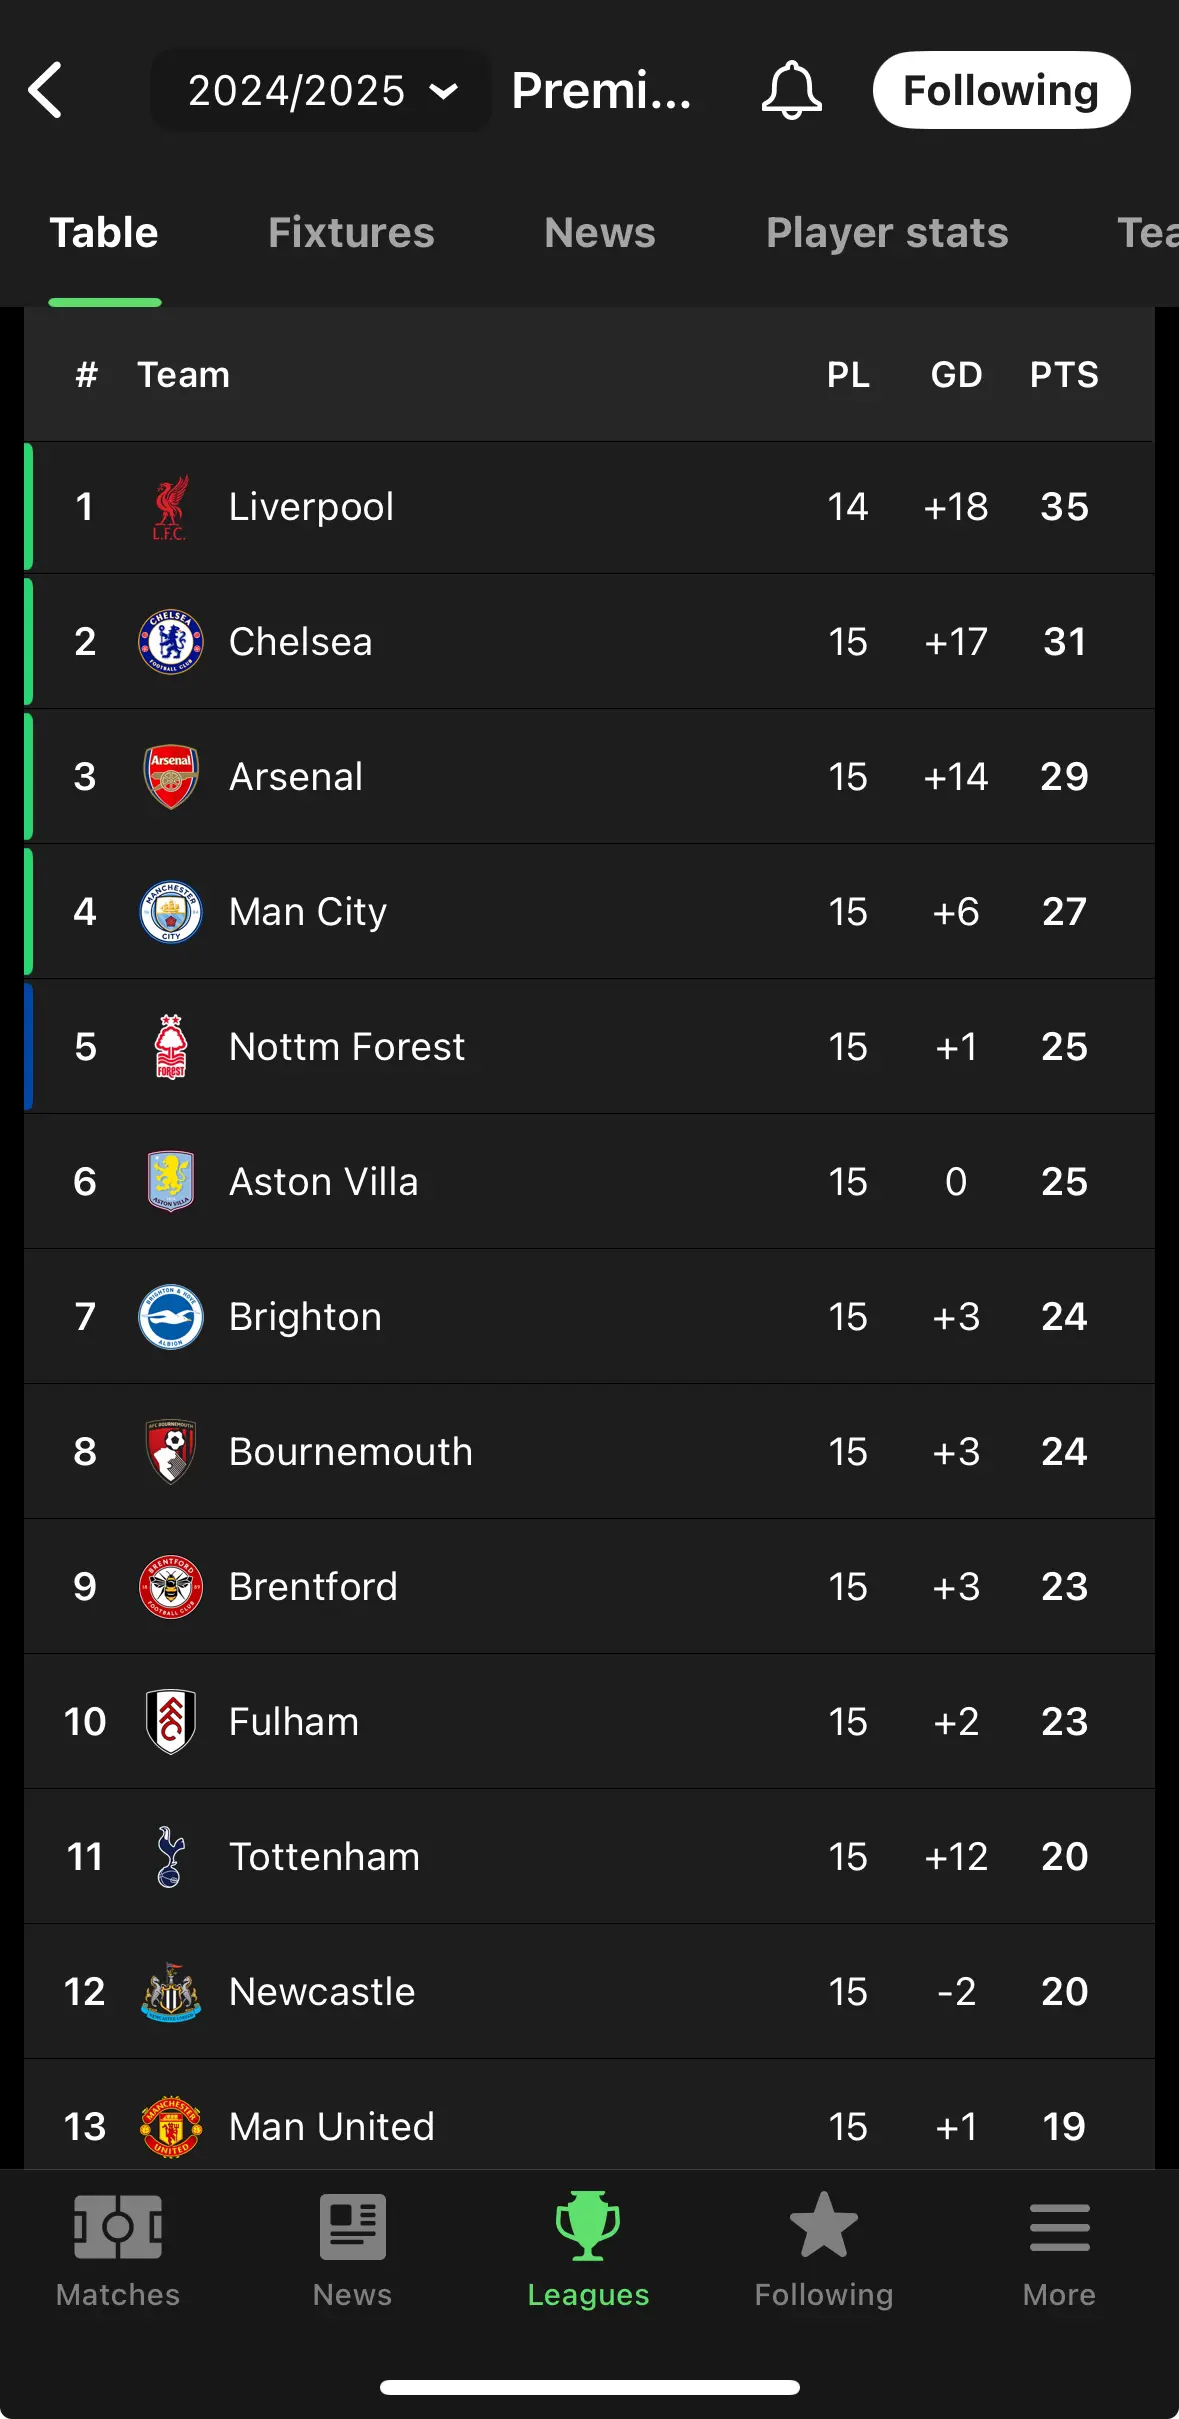Open the News tab under the league header
1179x2419 pixels.
coord(600,233)
